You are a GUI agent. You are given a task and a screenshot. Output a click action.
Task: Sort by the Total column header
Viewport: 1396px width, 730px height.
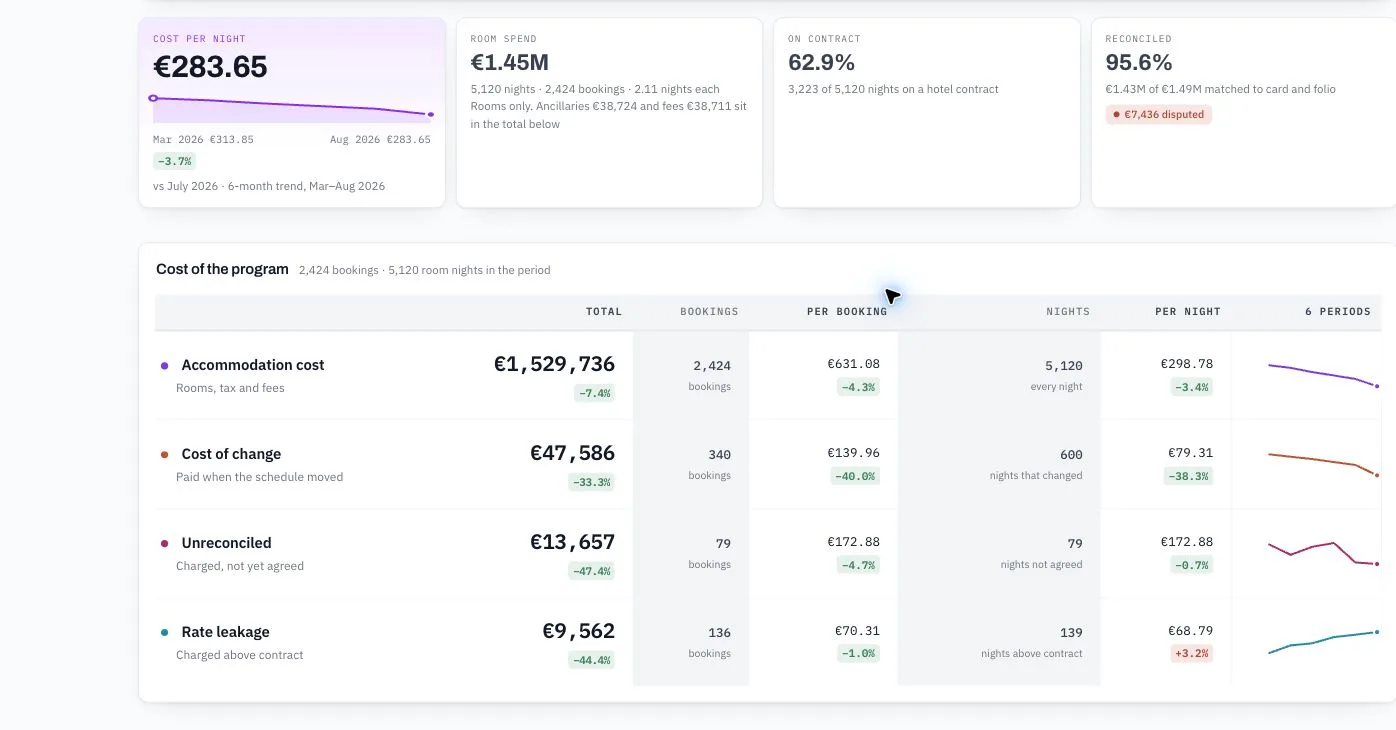pos(603,312)
